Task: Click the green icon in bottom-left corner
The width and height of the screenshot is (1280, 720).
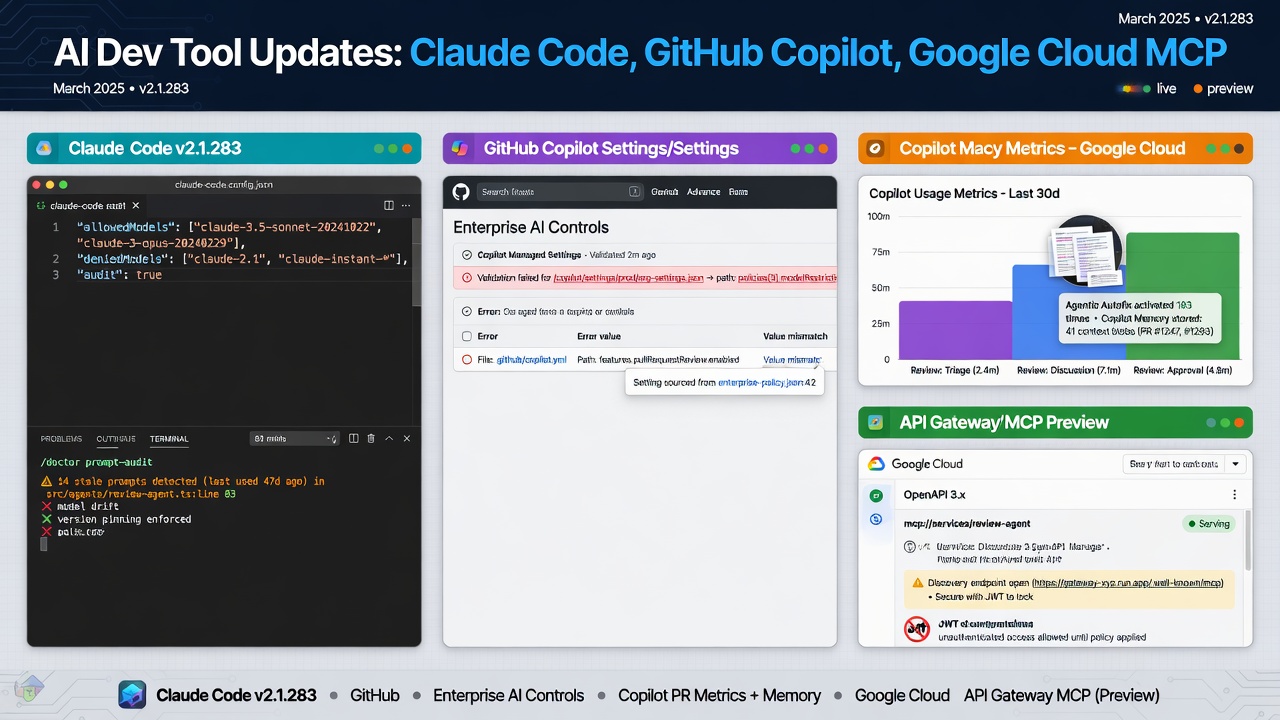Action: pos(30,689)
